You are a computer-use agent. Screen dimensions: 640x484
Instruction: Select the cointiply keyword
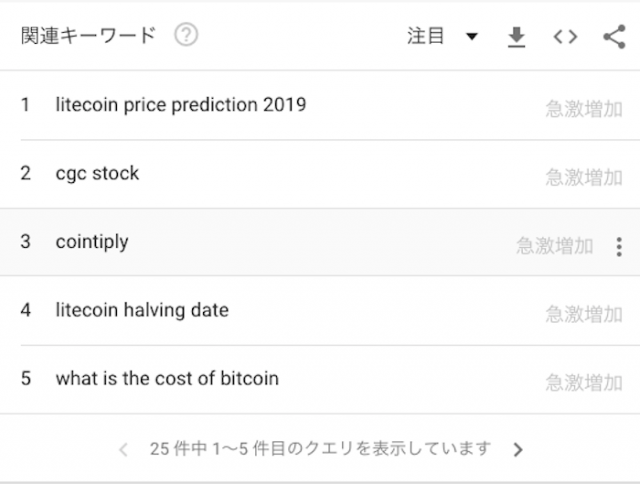(x=92, y=242)
